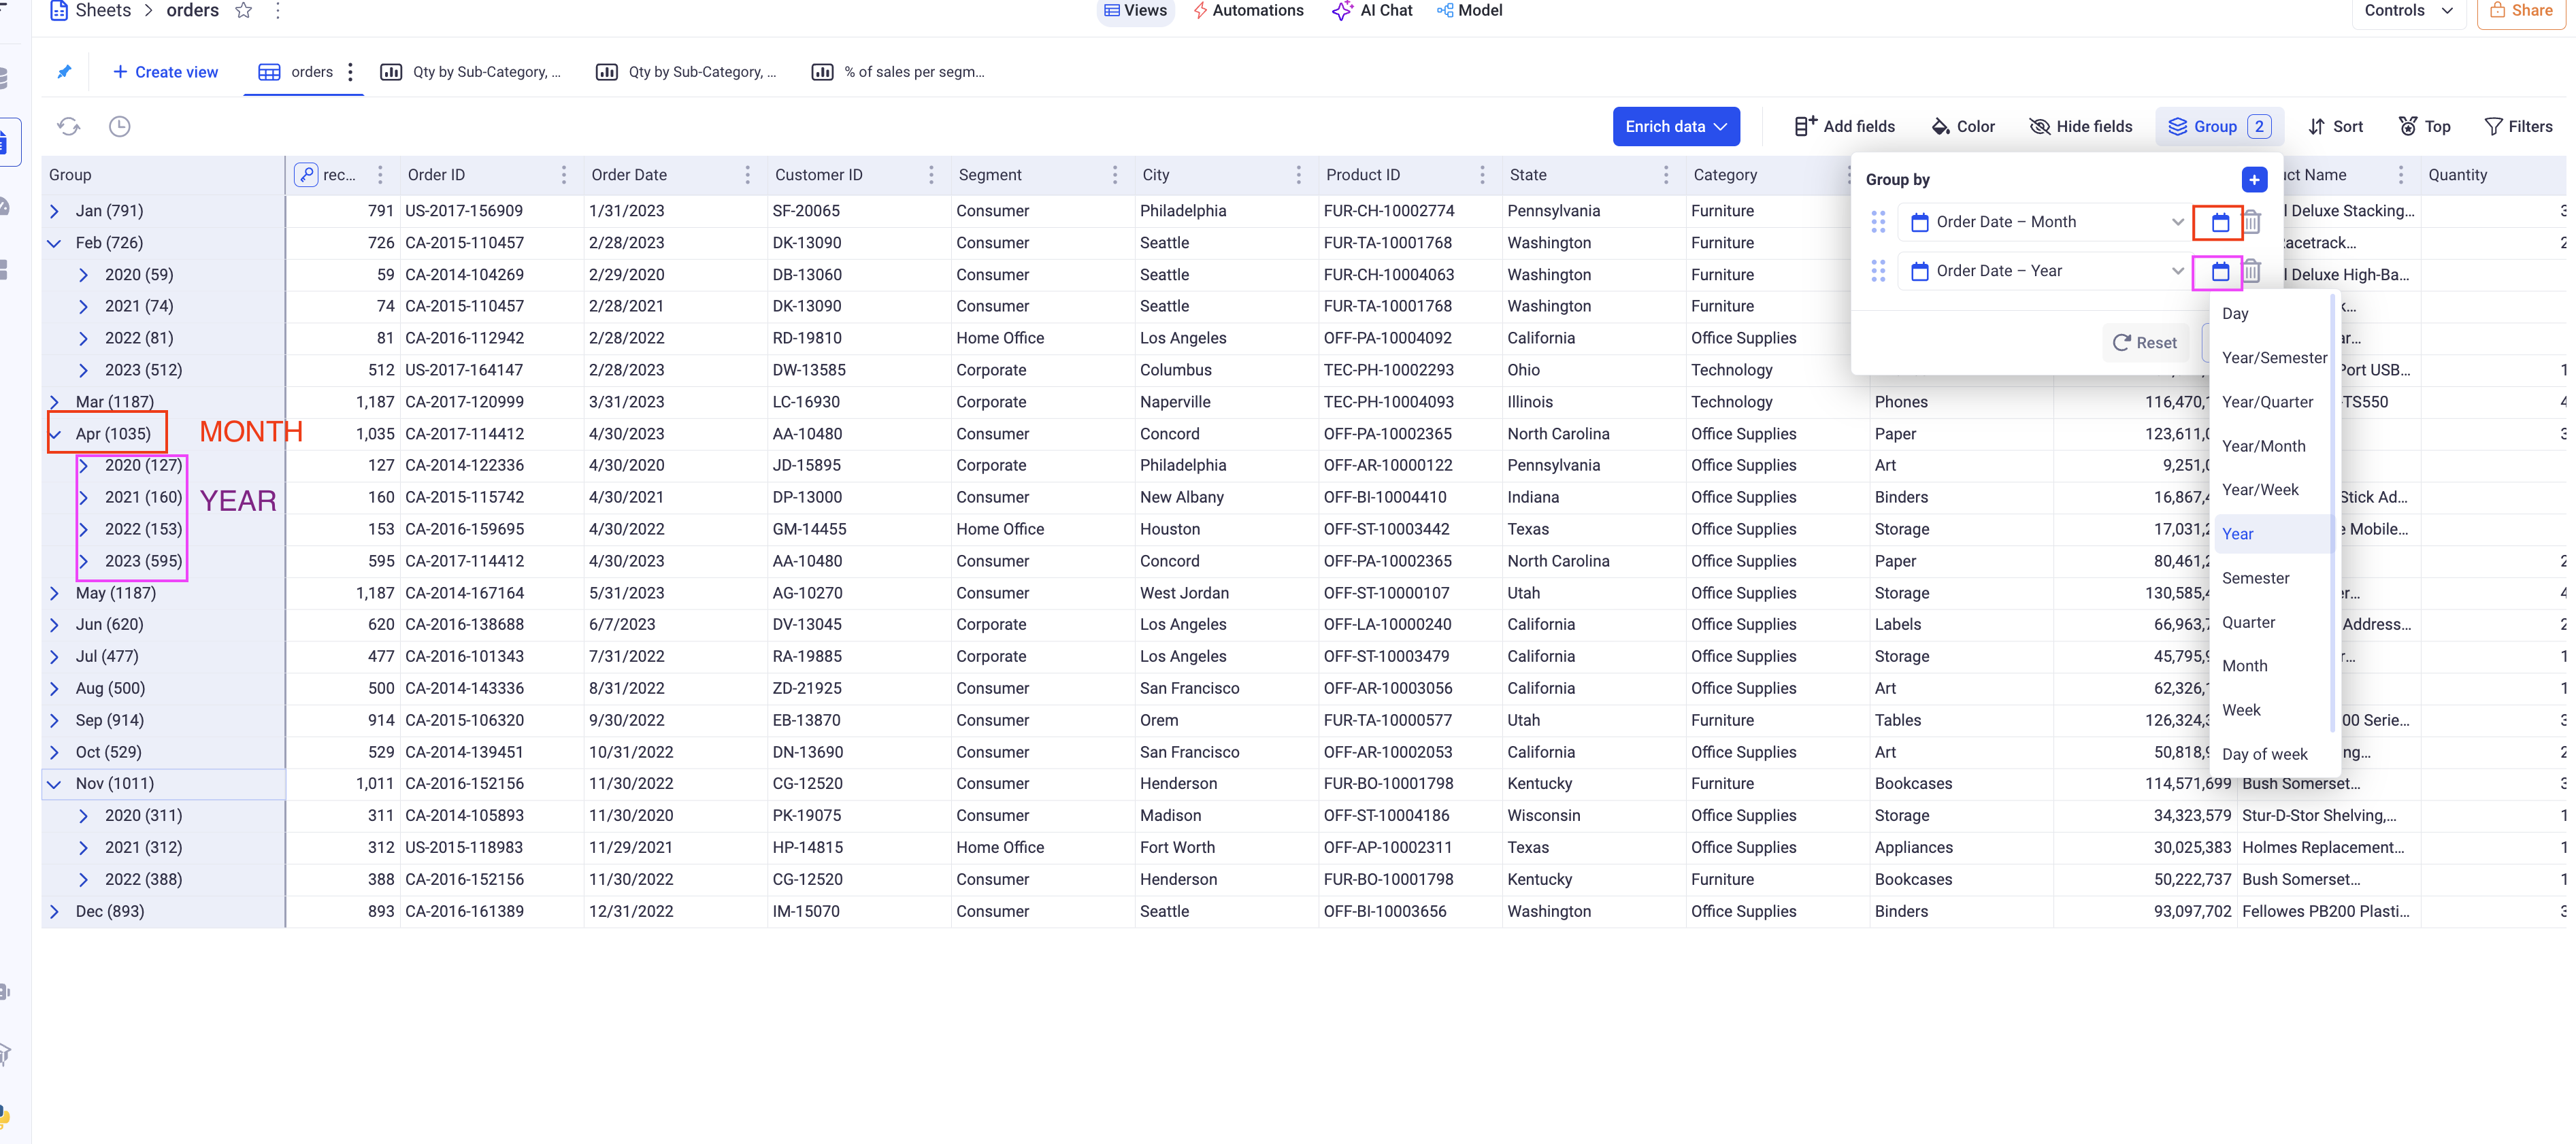Select Year/Month date grouping option
This screenshot has height=1144, width=2576.
tap(2264, 446)
